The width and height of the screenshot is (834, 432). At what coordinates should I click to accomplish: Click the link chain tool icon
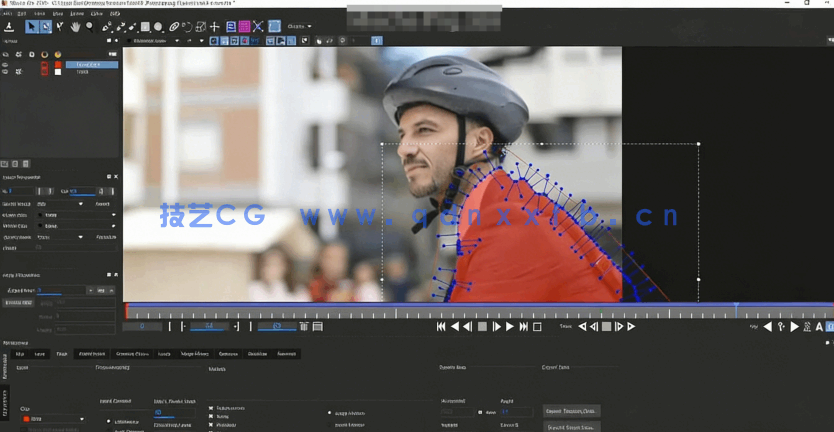point(174,27)
